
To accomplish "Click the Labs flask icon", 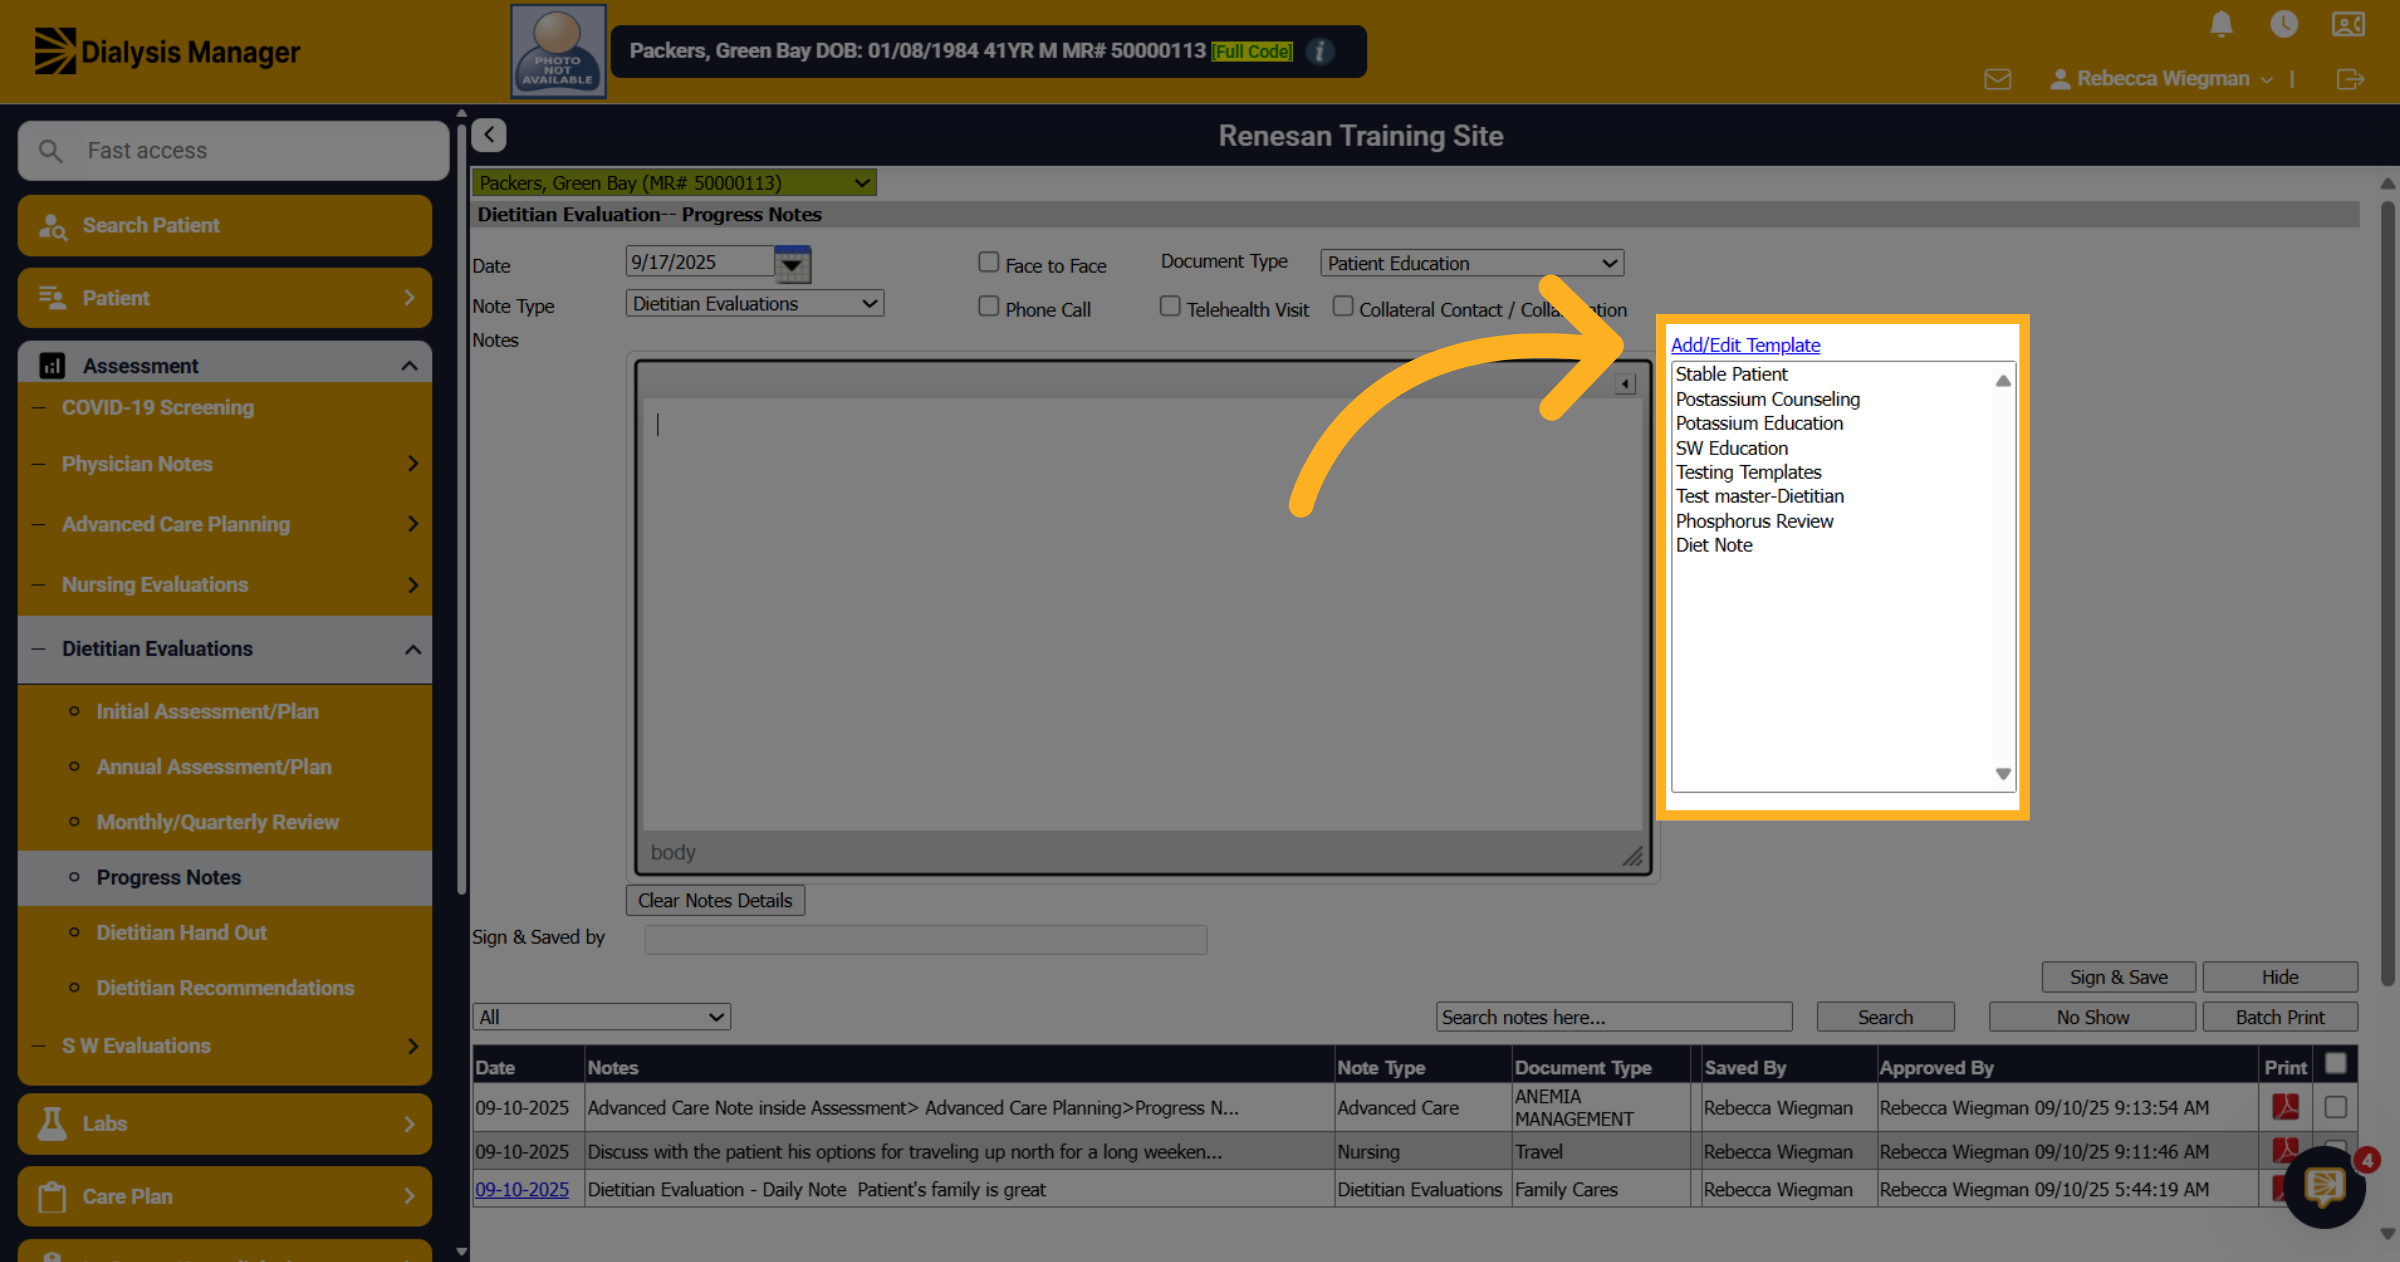I will [52, 1123].
